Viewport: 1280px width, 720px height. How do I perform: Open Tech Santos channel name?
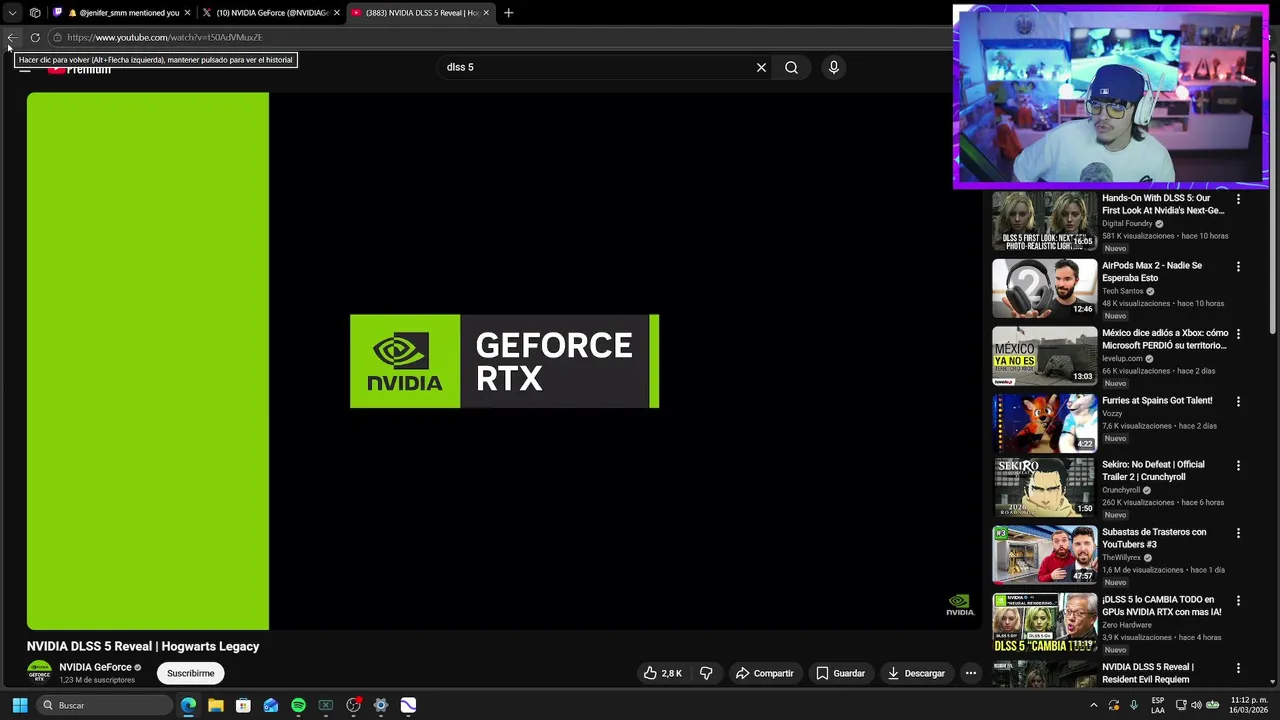tap(1123, 291)
